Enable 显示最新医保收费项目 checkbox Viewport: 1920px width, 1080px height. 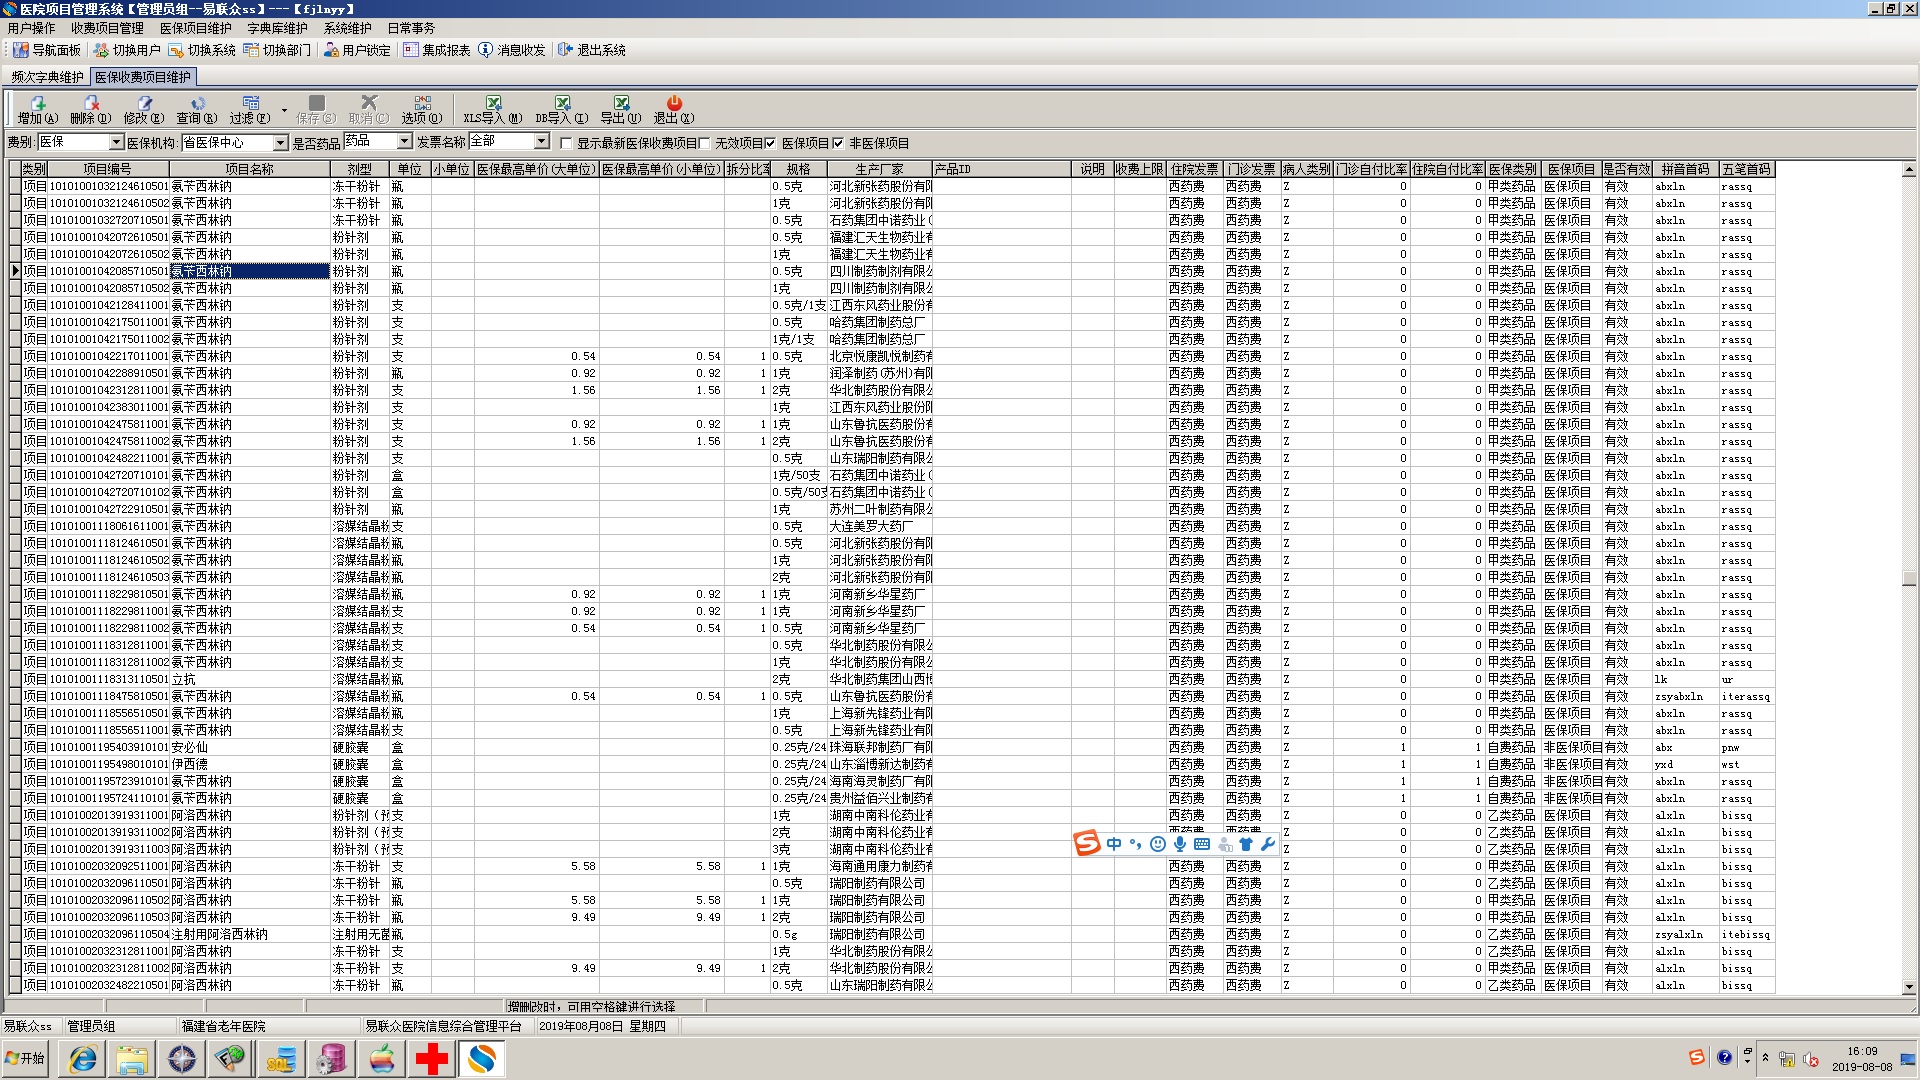coord(567,143)
